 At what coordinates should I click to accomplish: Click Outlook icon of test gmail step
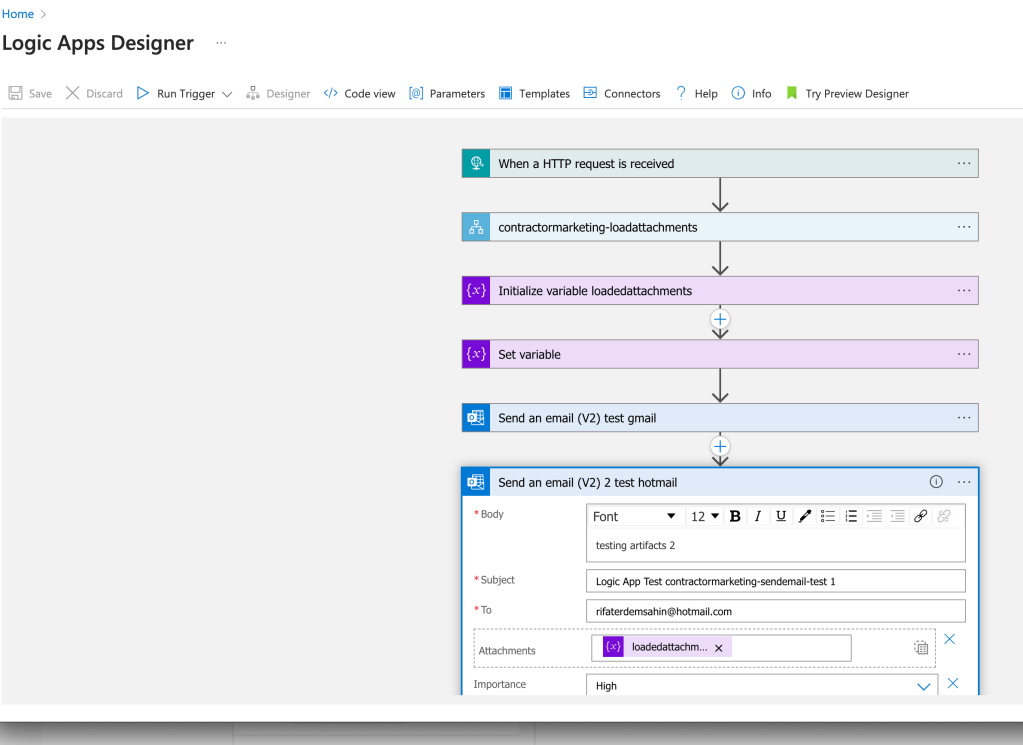coord(476,418)
